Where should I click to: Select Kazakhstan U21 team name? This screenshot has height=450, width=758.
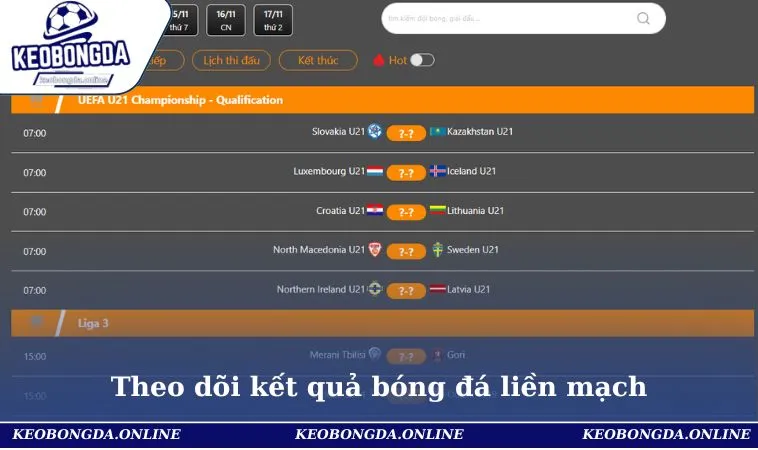pos(480,131)
